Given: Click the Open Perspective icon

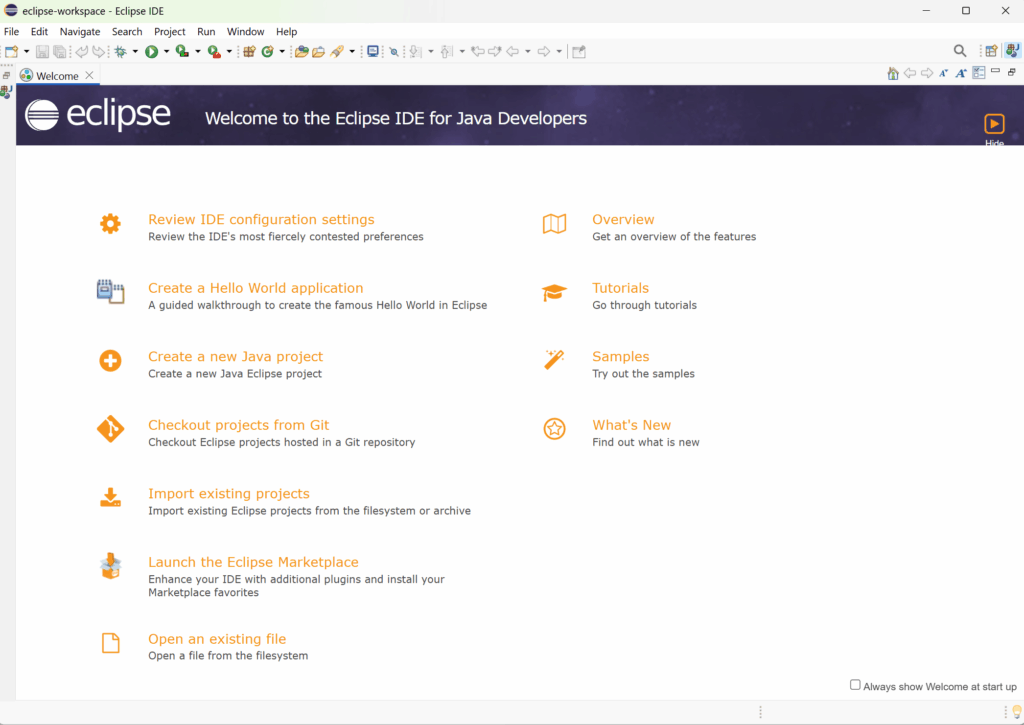Looking at the screenshot, I should pyautogui.click(x=991, y=52).
